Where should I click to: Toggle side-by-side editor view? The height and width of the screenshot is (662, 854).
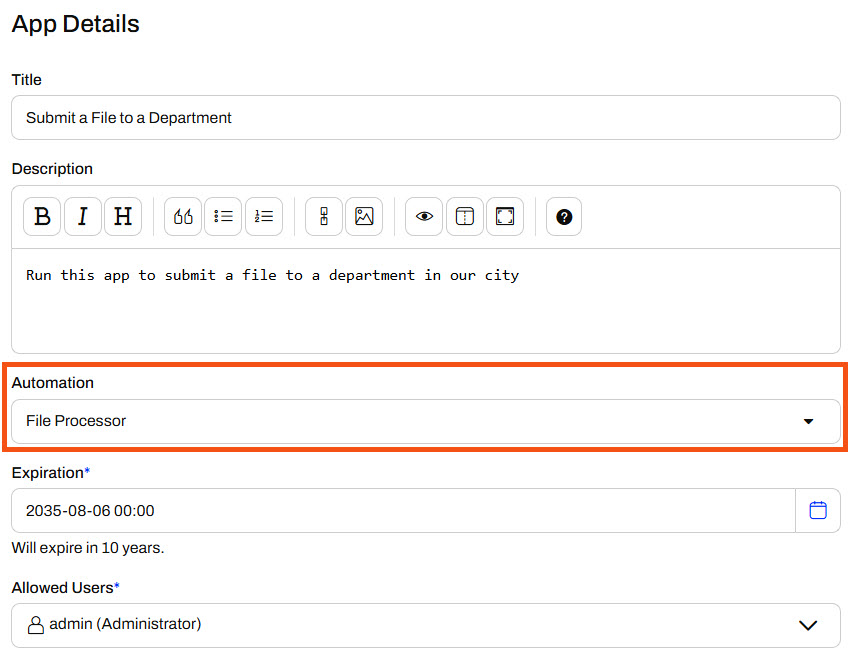[465, 217]
